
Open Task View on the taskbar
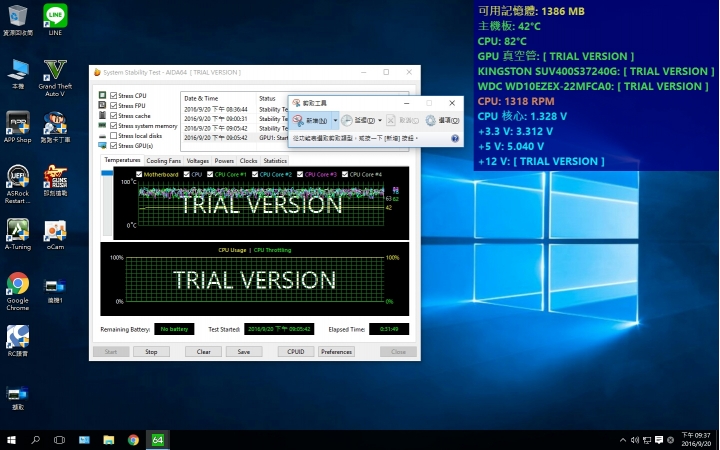pos(59,440)
